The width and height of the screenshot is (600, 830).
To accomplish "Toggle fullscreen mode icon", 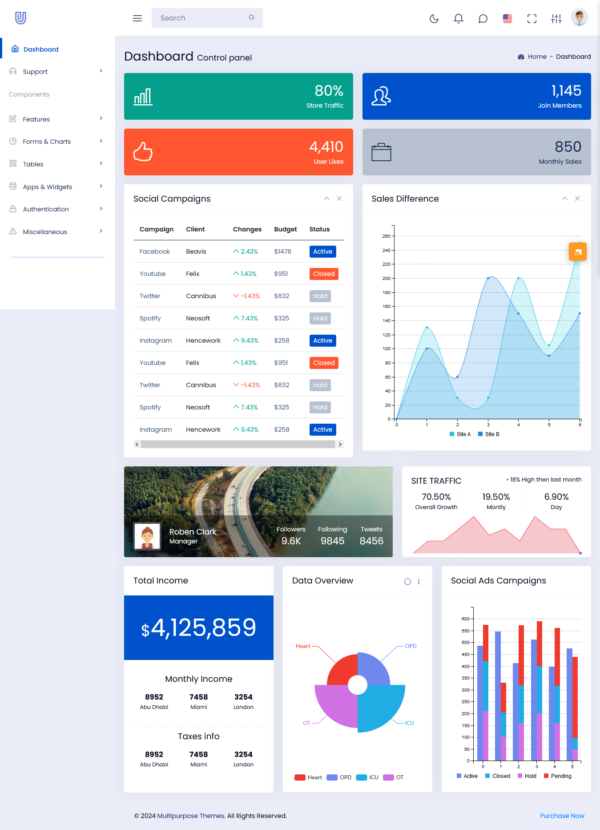I will (532, 19).
